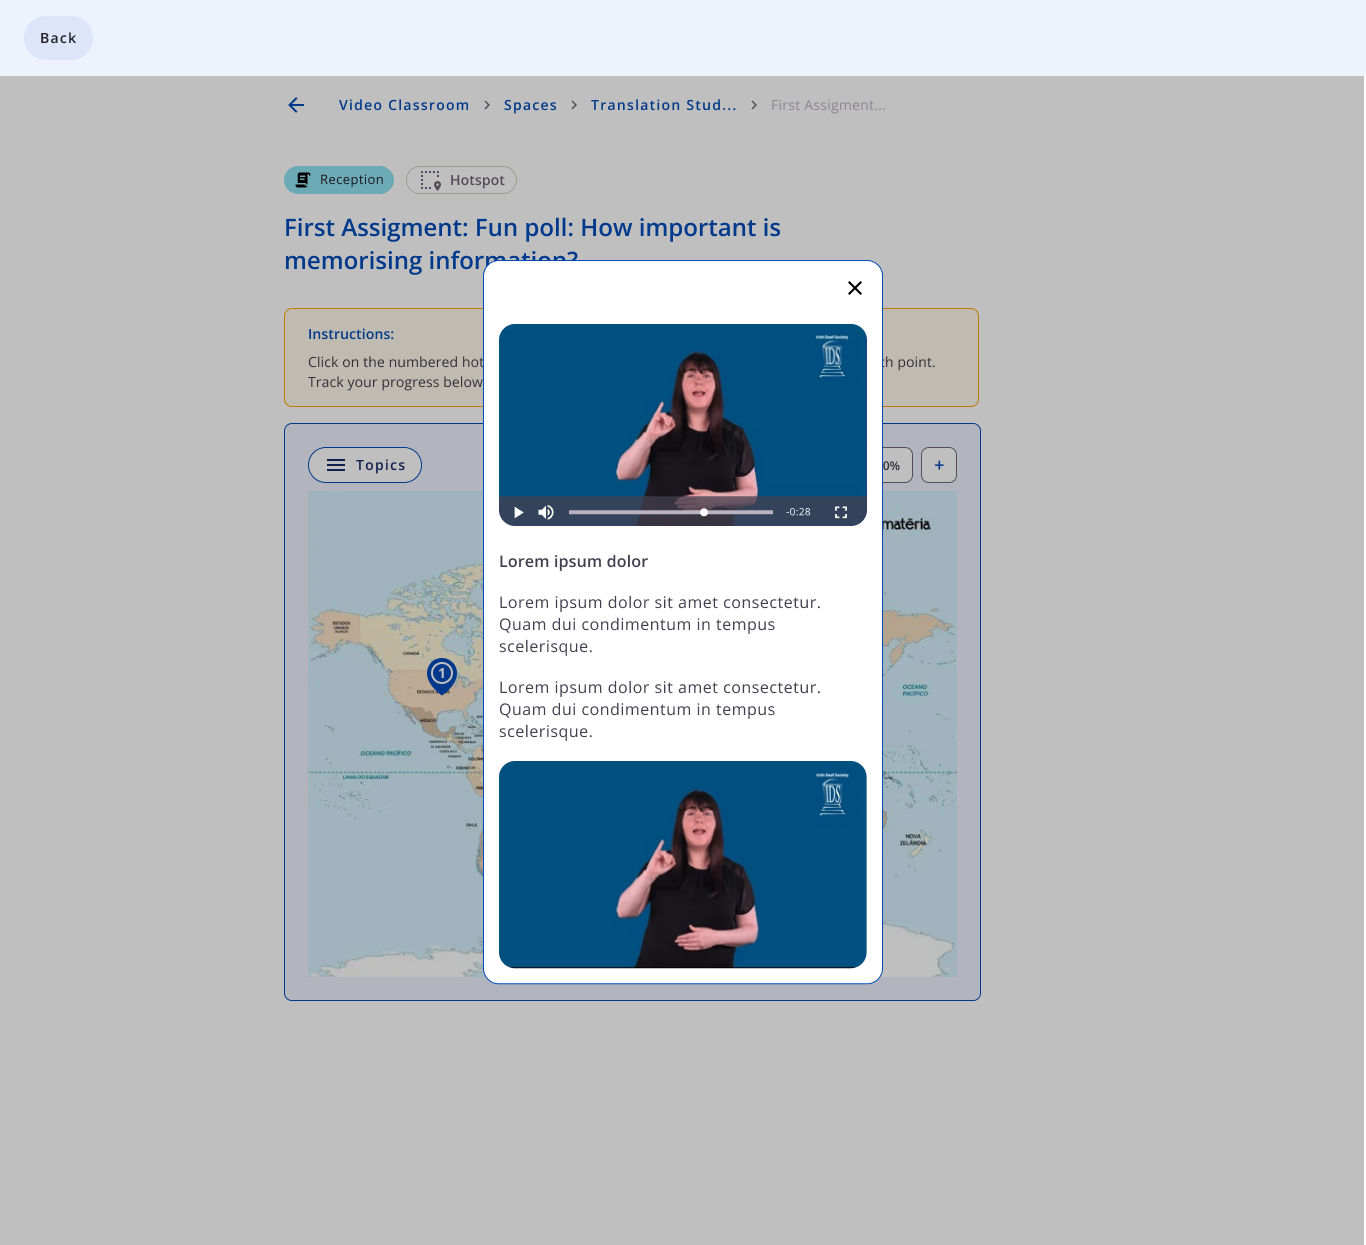Open the Spaces breadcrumb link

530,105
